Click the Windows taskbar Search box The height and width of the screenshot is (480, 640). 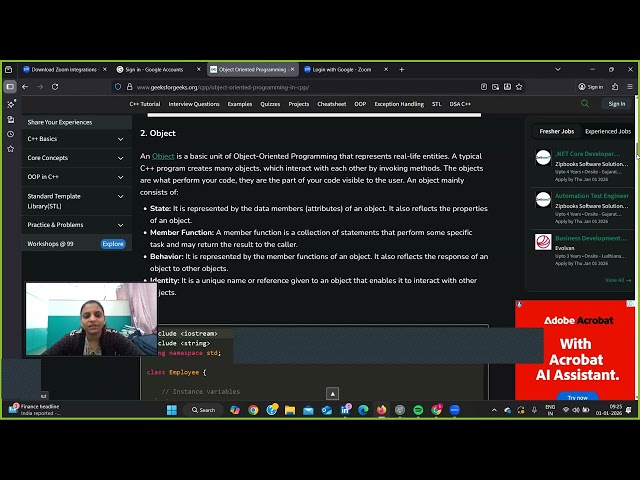tap(203, 410)
